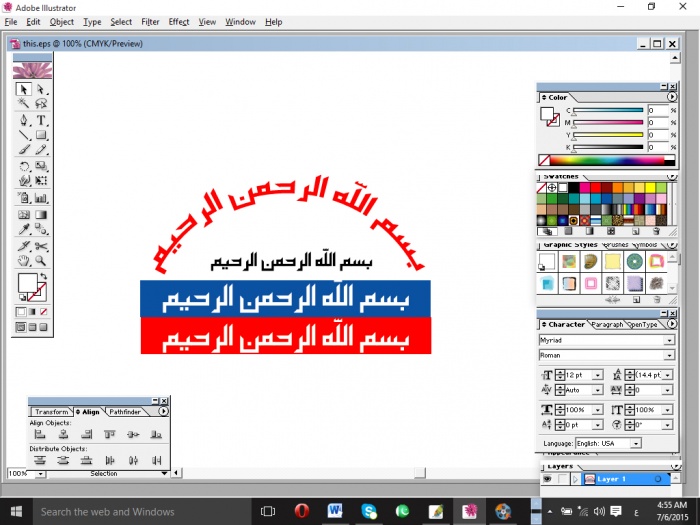Click Vertical Align Top in Align panel

point(109,434)
